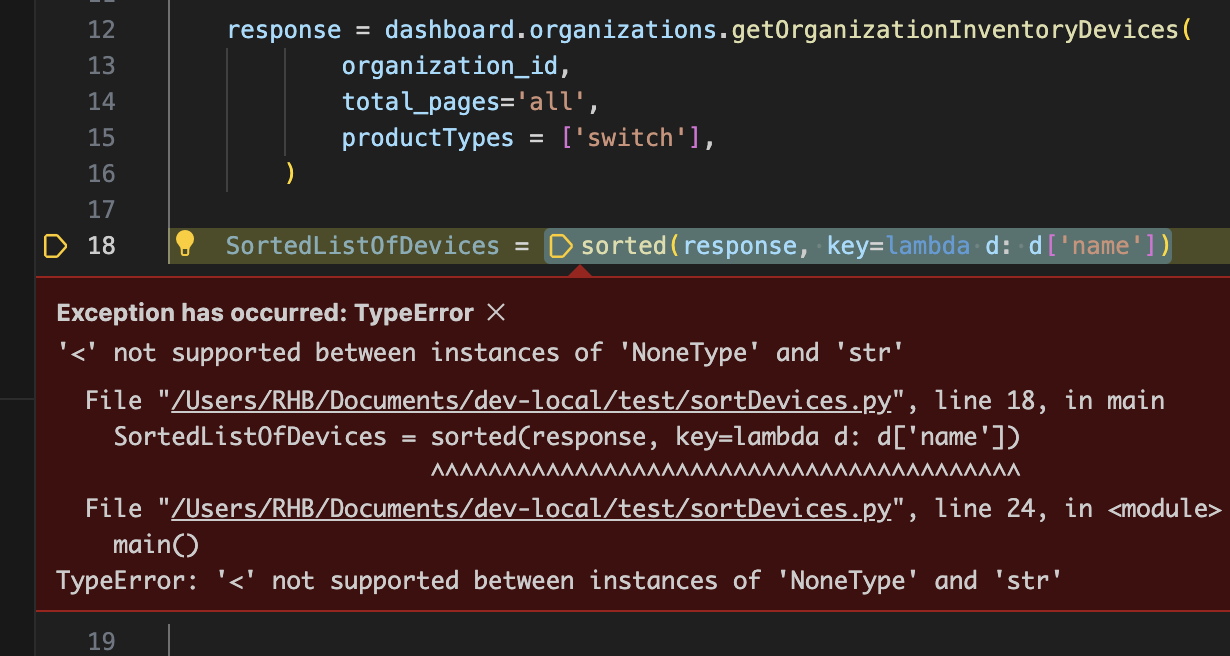
Task: Place cursor on the response variable
Action: coord(284,29)
